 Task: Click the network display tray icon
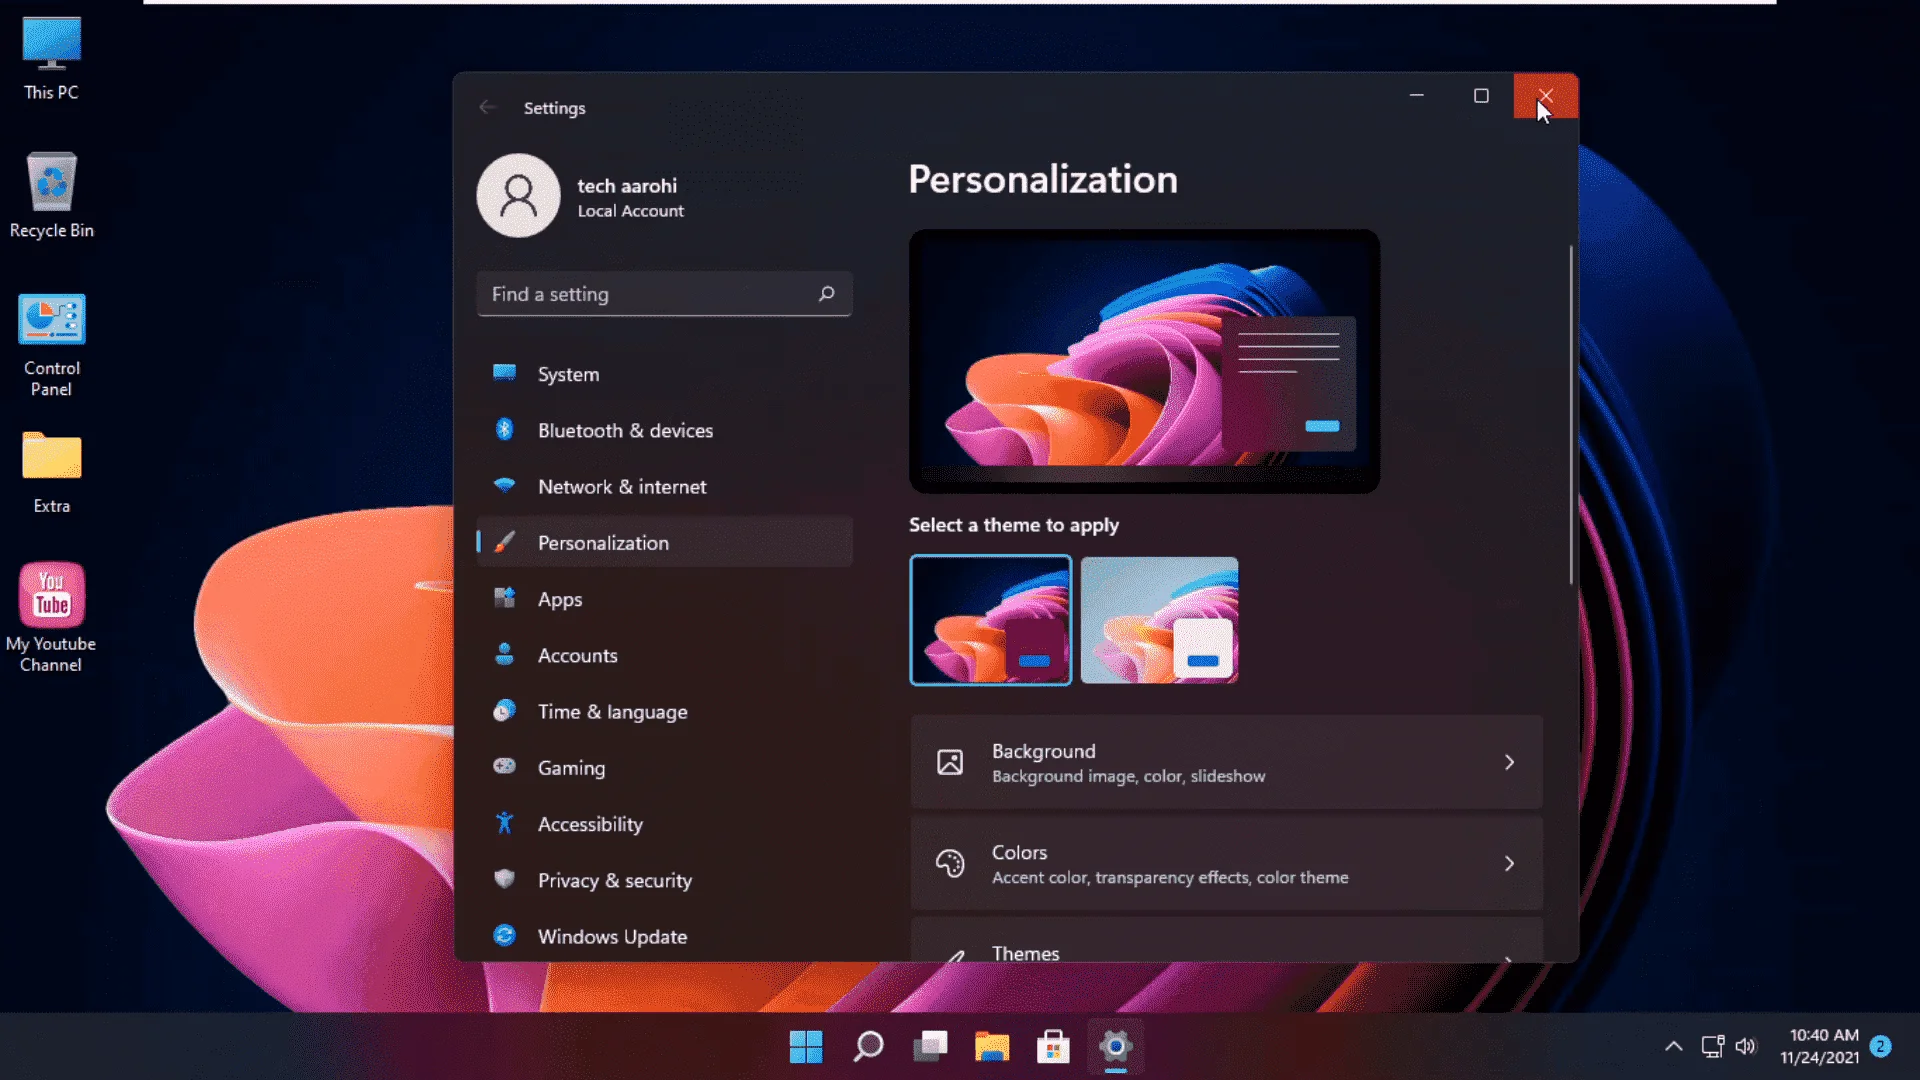coord(1713,1046)
